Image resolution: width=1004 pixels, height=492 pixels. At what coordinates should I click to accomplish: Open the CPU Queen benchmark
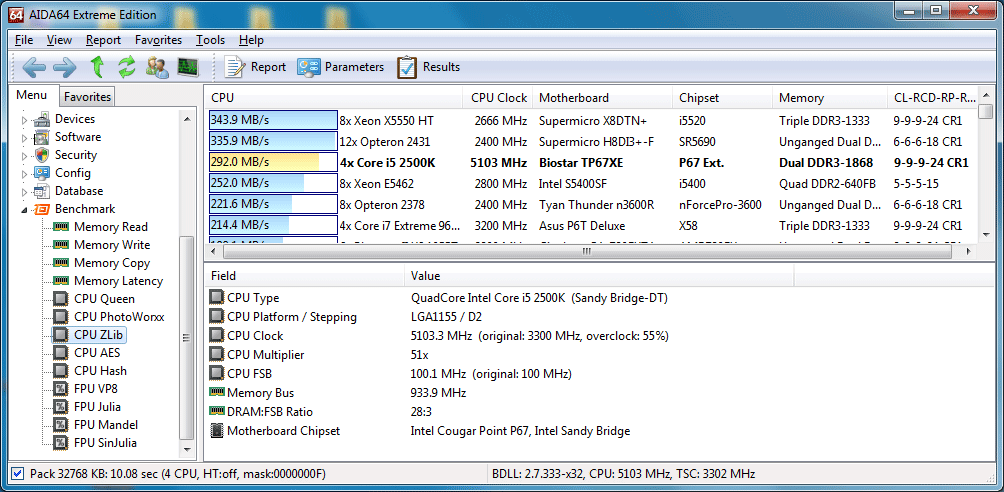pyautogui.click(x=104, y=299)
